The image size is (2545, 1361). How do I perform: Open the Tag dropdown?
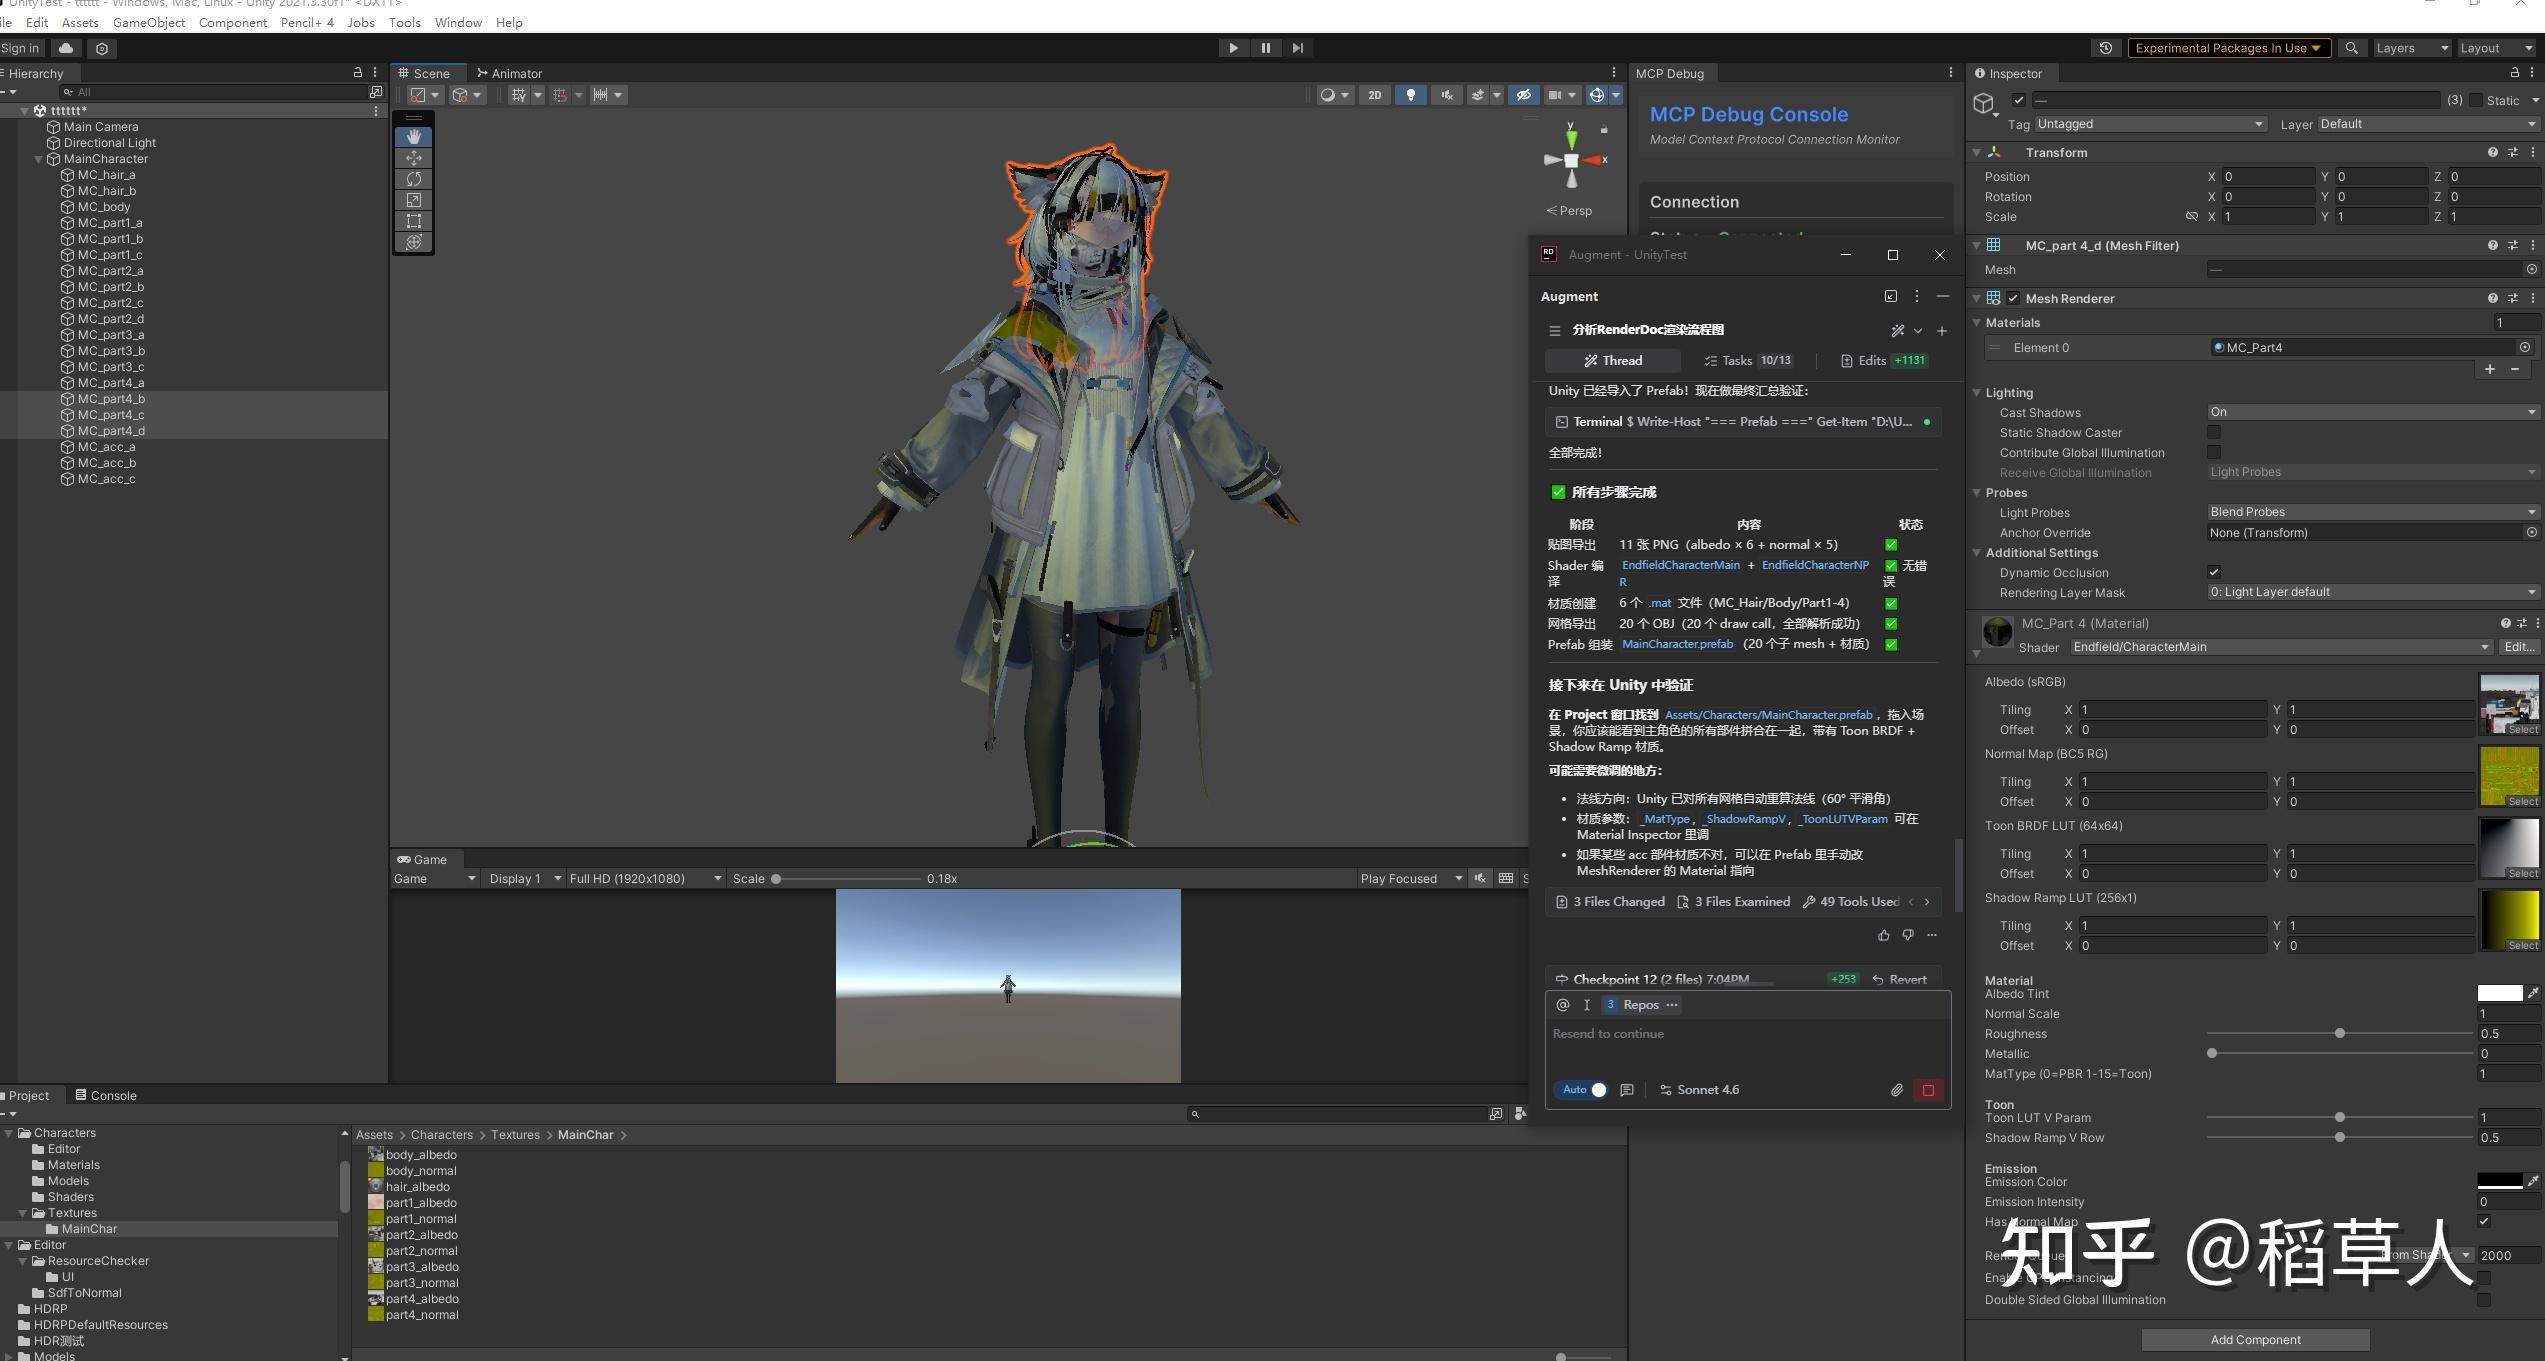click(2149, 124)
